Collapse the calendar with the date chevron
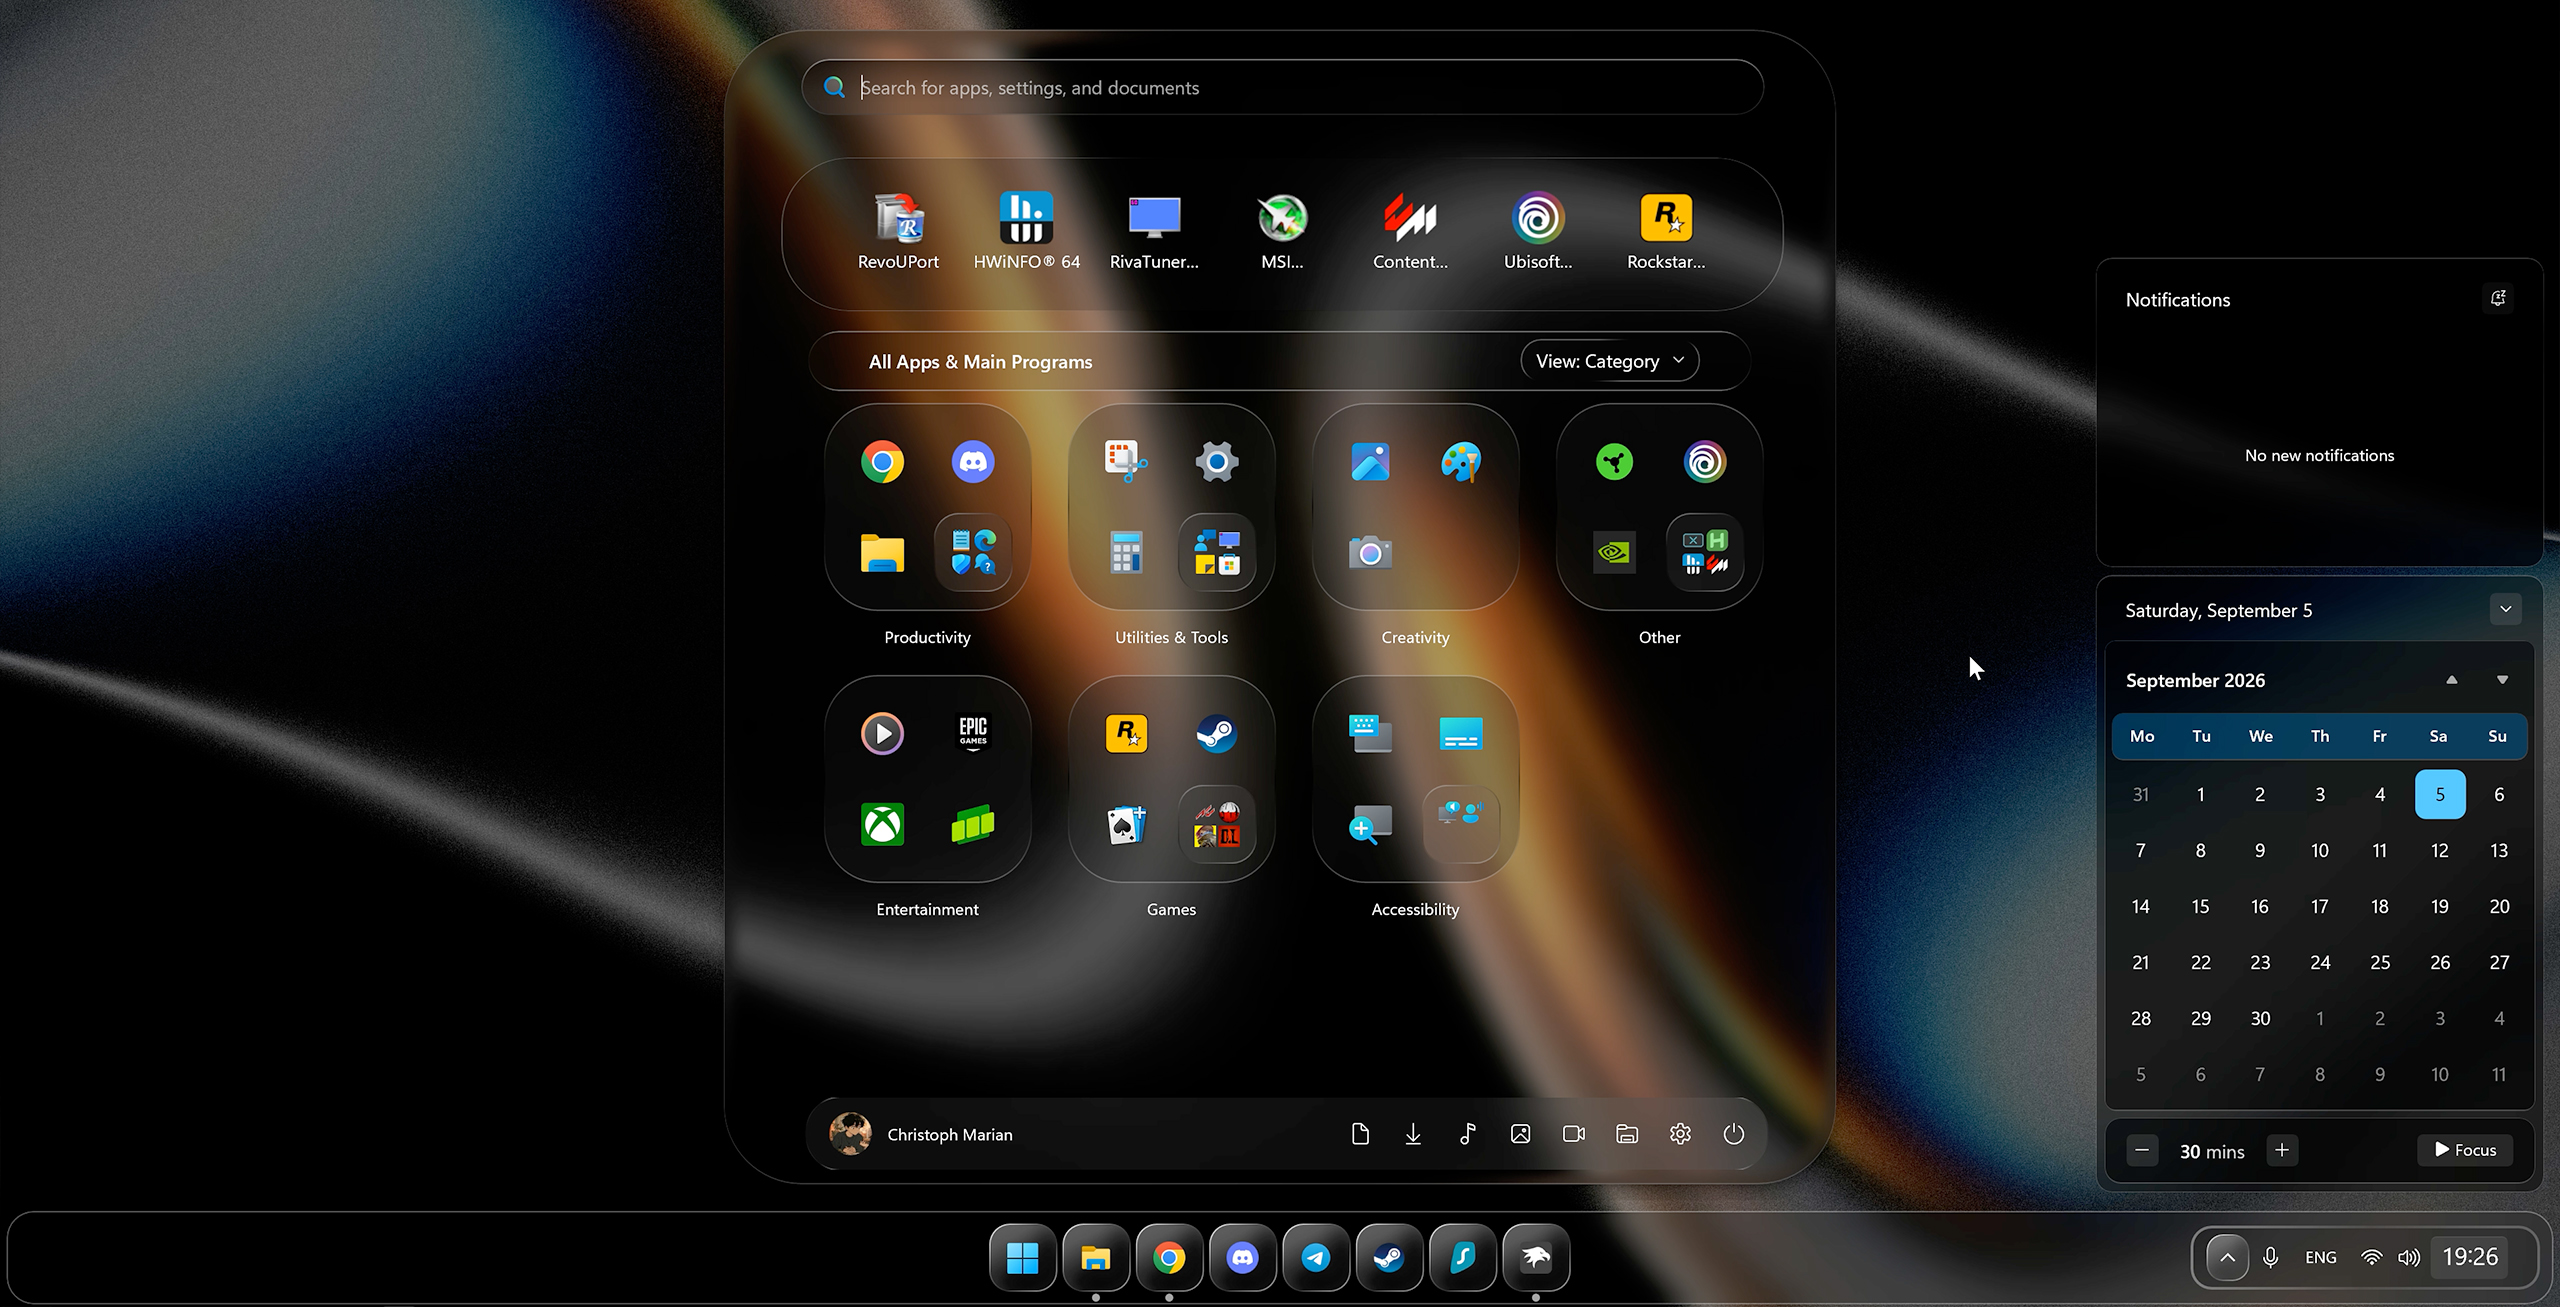This screenshot has height=1307, width=2560. pyautogui.click(x=2506, y=609)
